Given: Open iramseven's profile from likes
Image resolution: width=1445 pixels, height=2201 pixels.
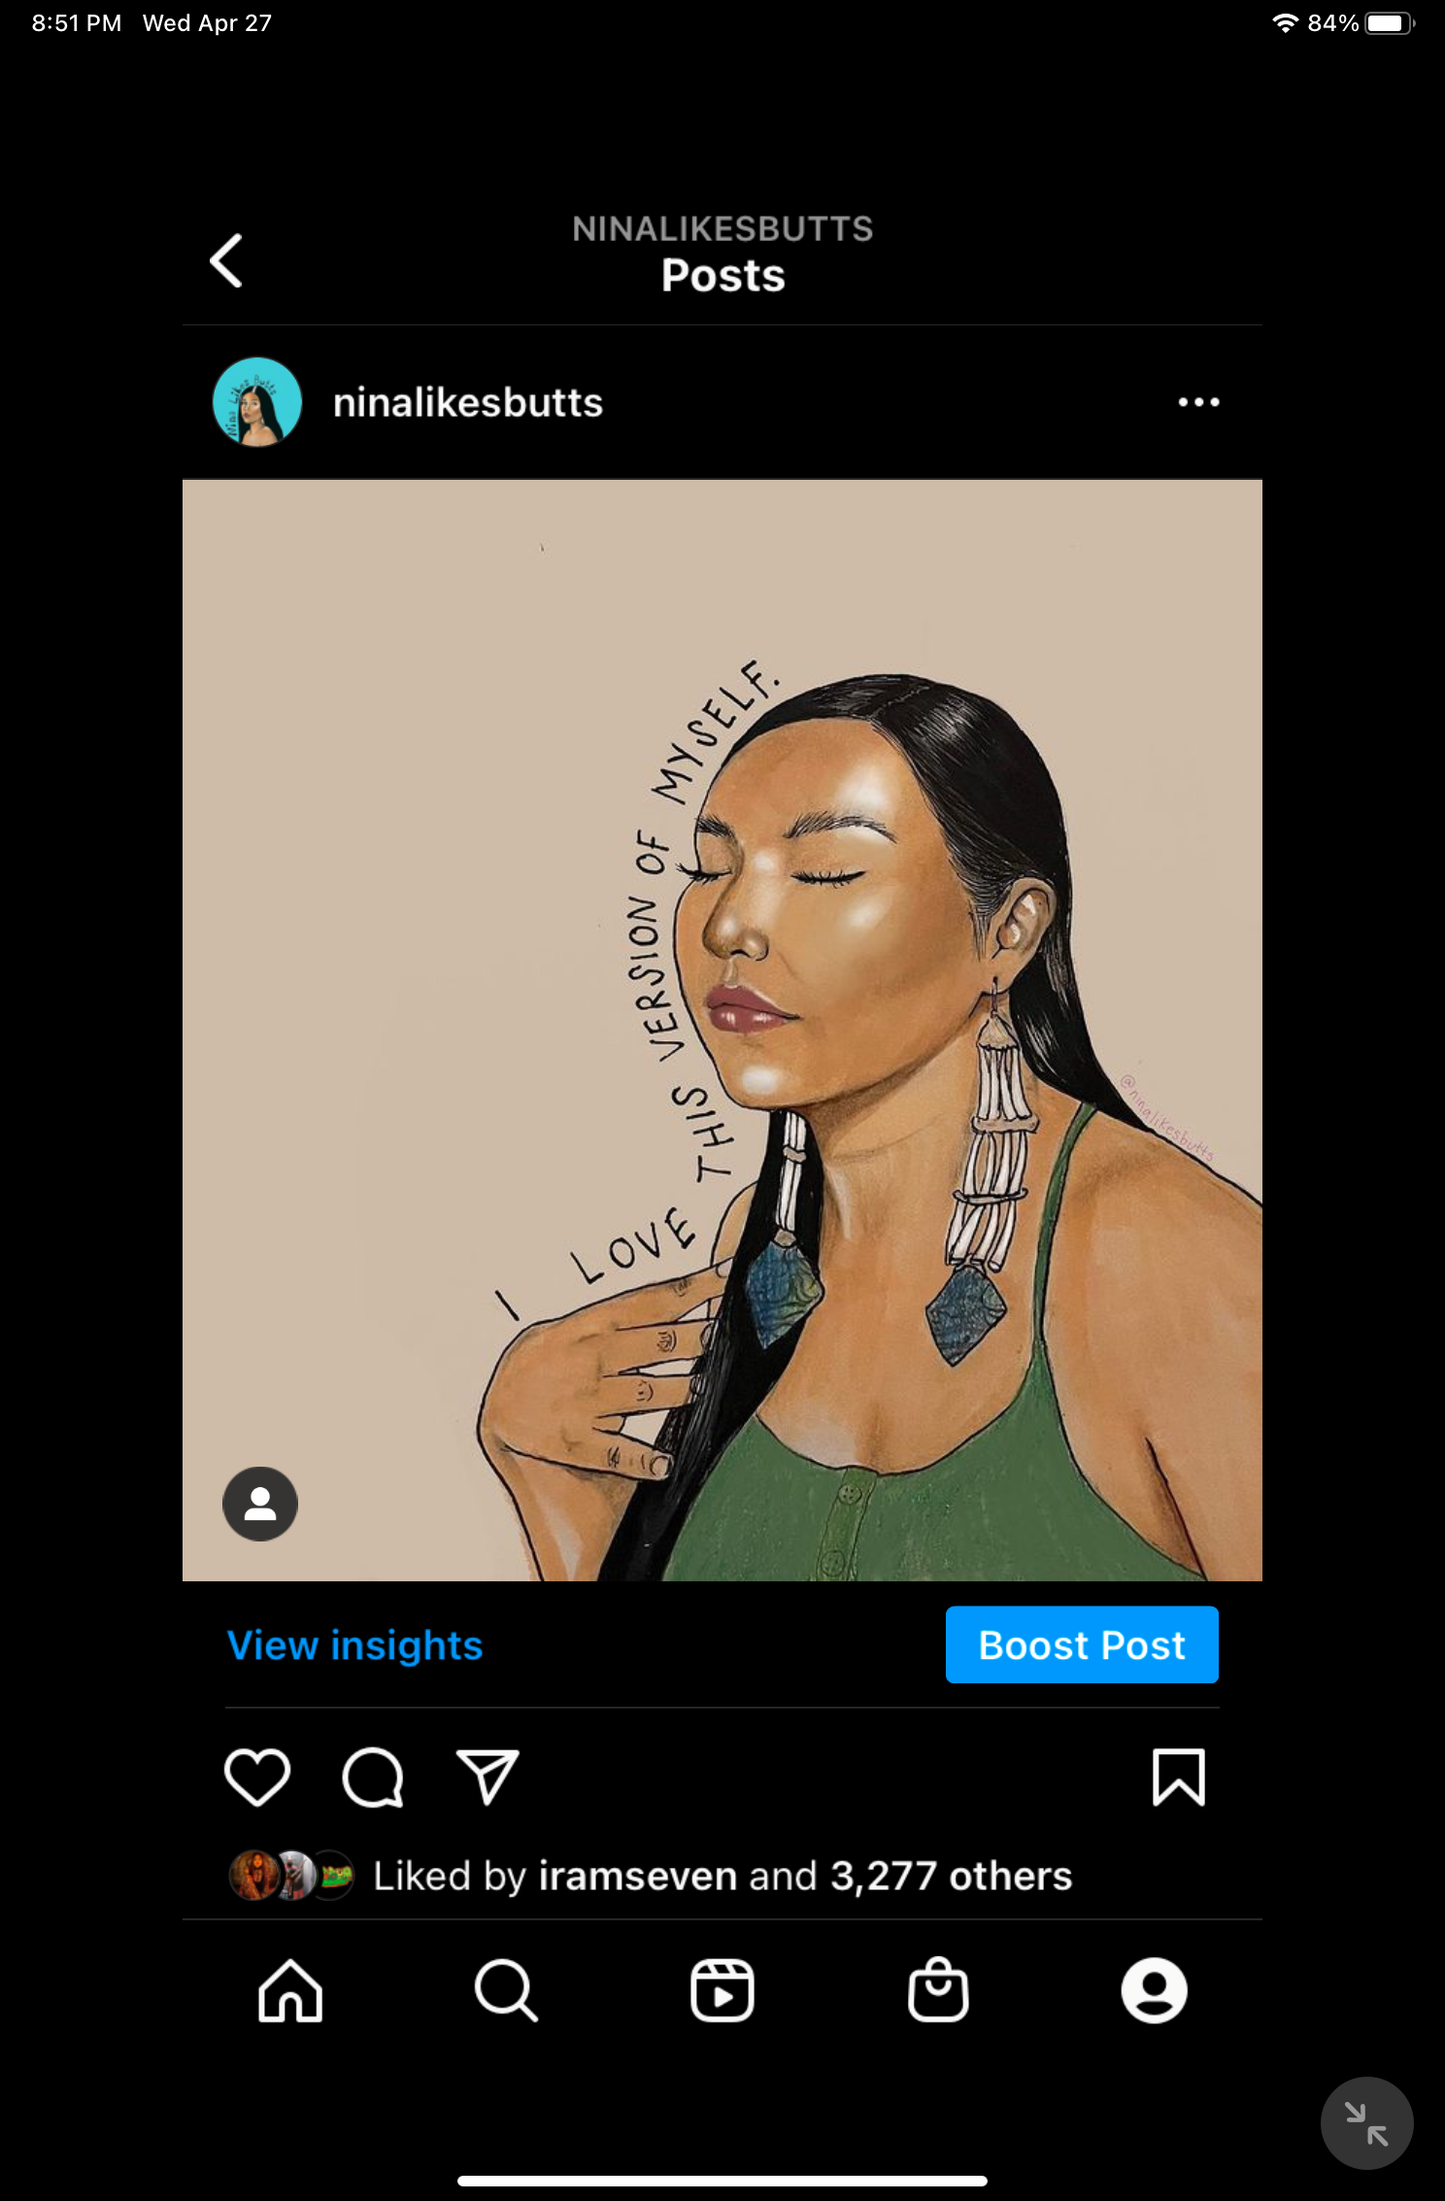Looking at the screenshot, I should pos(637,1876).
